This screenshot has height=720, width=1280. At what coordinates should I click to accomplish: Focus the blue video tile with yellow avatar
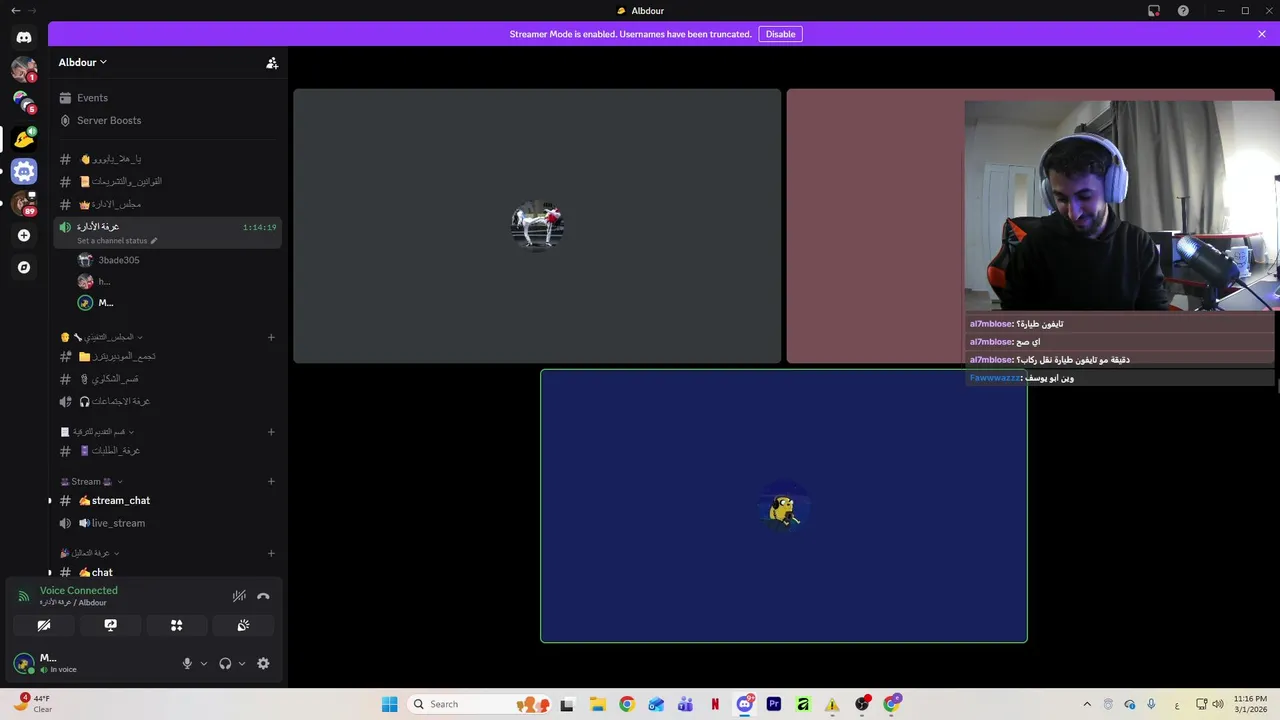click(x=784, y=506)
